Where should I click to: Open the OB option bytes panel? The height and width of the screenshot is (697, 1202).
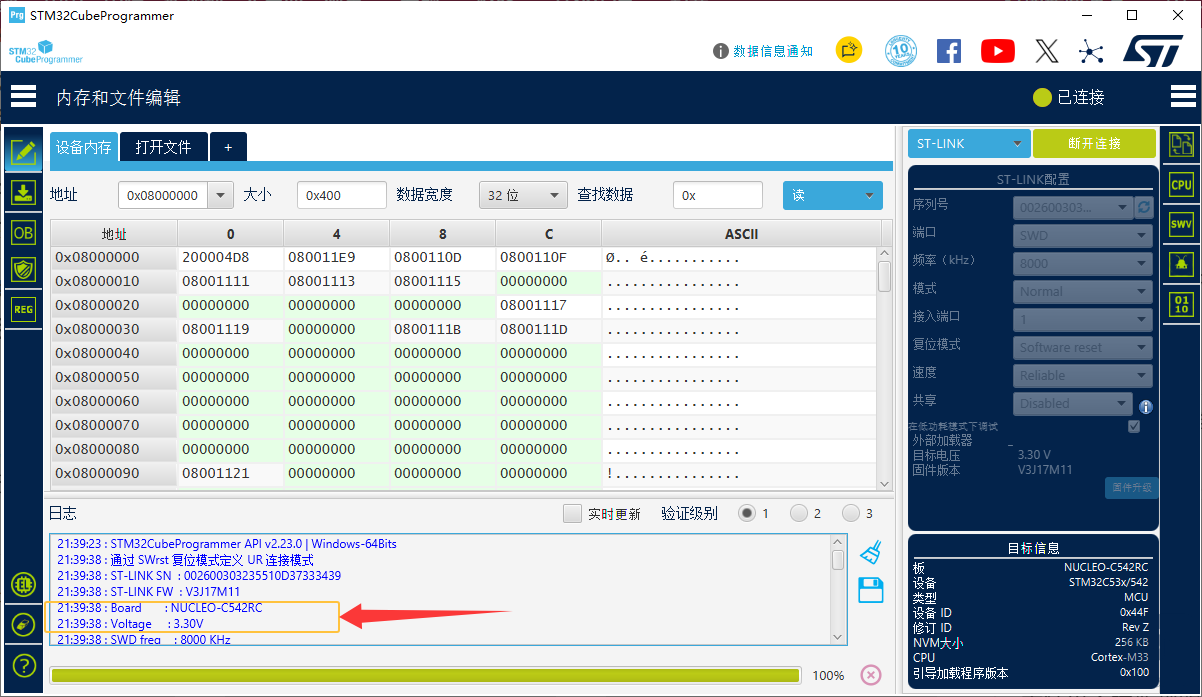coord(23,232)
